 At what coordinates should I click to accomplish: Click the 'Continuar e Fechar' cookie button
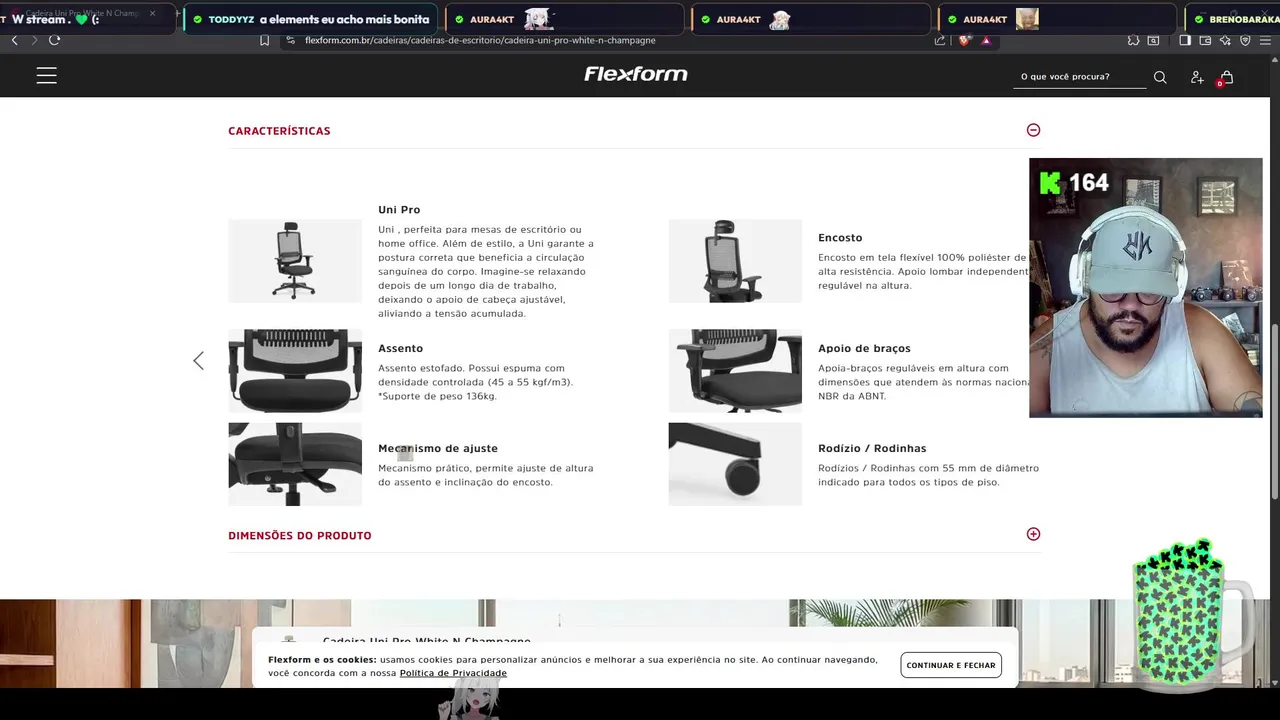tap(951, 665)
